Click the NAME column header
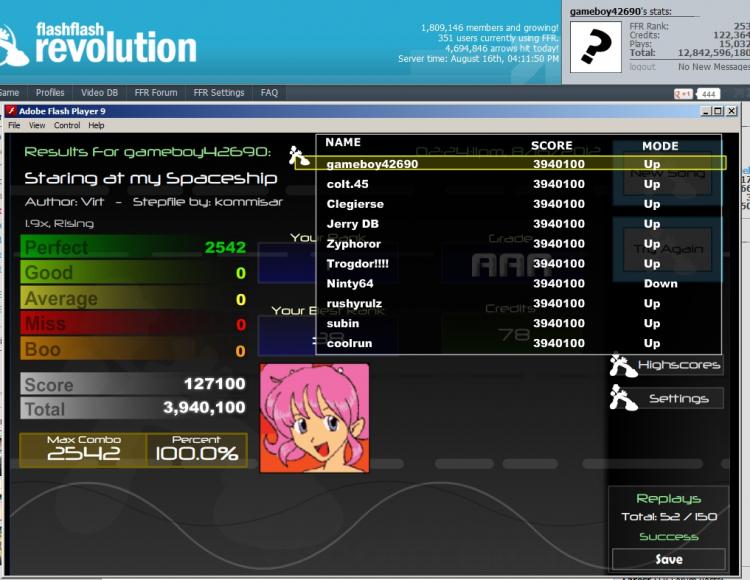Viewport: 750px width, 580px height. click(x=343, y=142)
